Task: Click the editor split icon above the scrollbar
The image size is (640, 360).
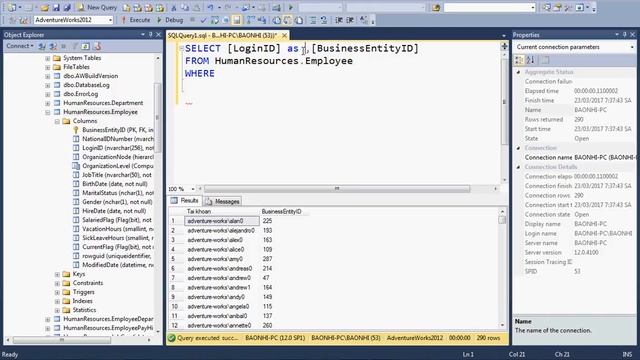Action: click(504, 46)
